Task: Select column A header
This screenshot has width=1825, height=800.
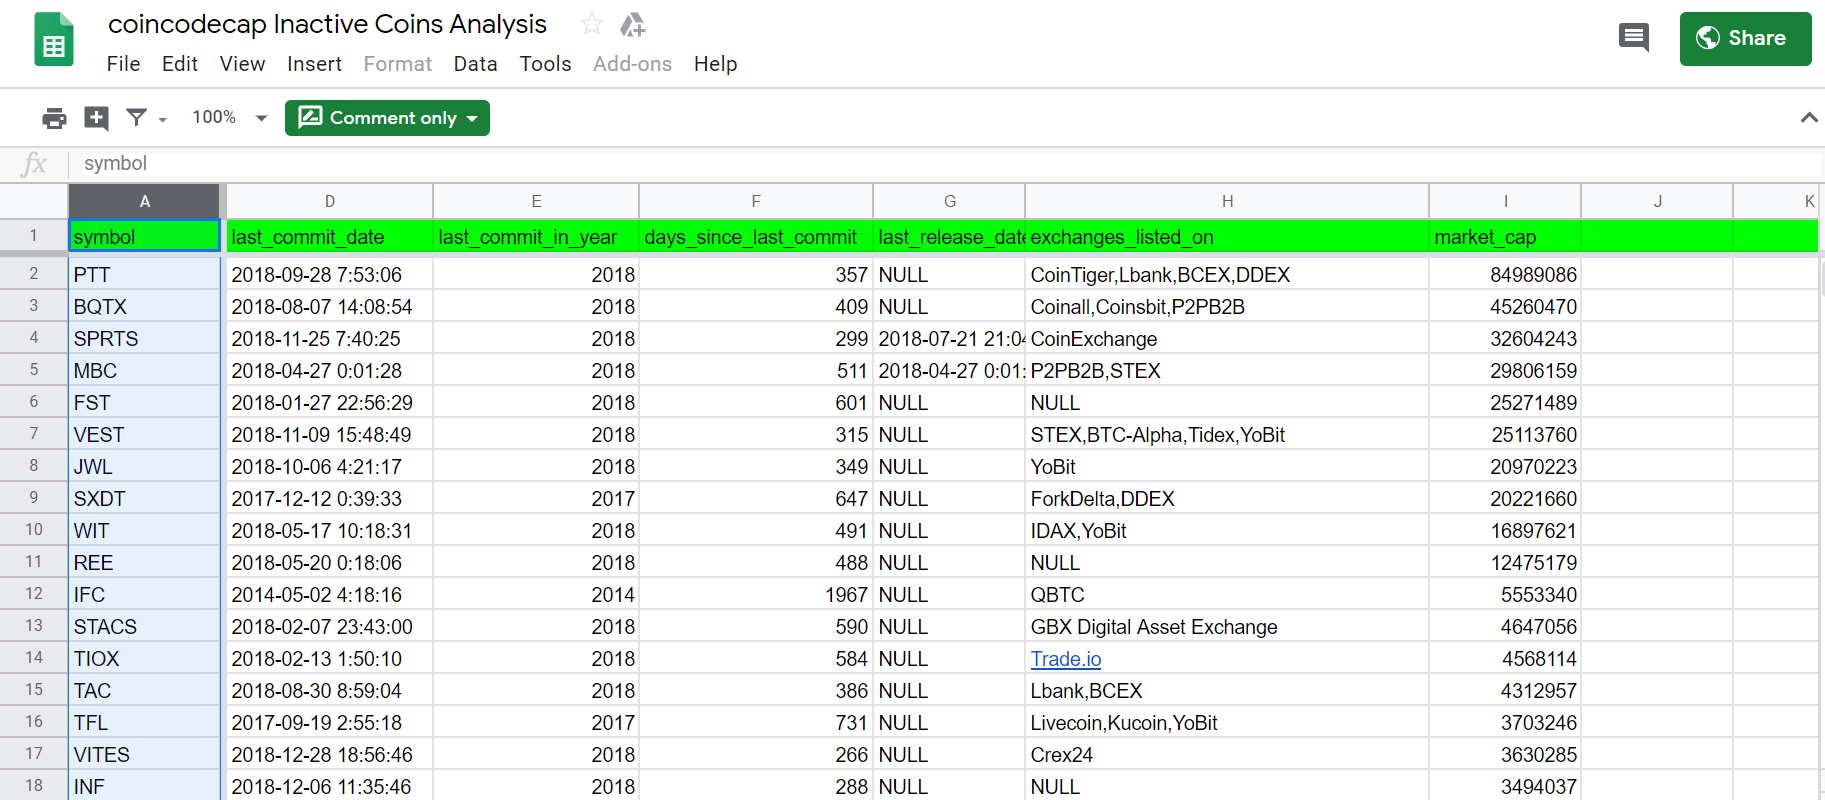Action: click(x=144, y=201)
